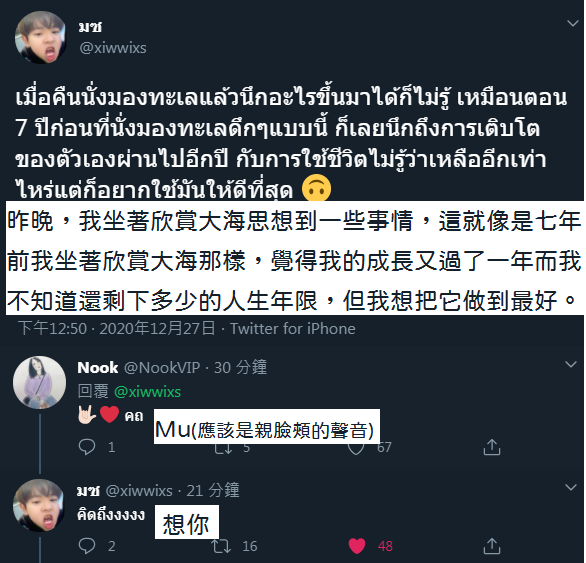
Task: Retweet Nook's reply showing 5 retweets
Action: click(x=223, y=448)
